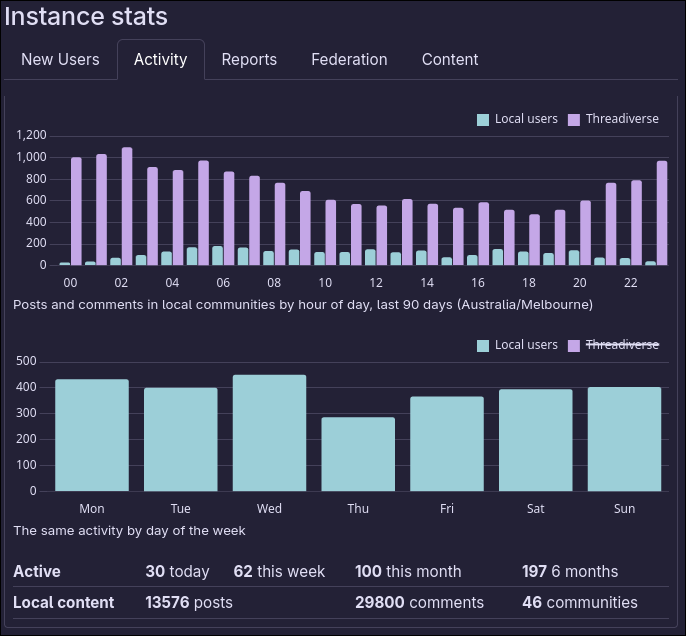Select the Activity tab
Viewport: 686px width, 636px height.
161,59
